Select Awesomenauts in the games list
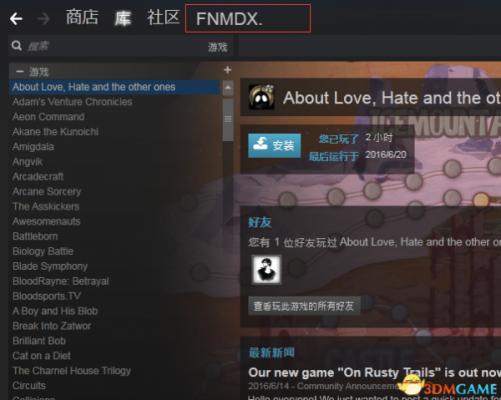501x400 pixels. pos(46,221)
